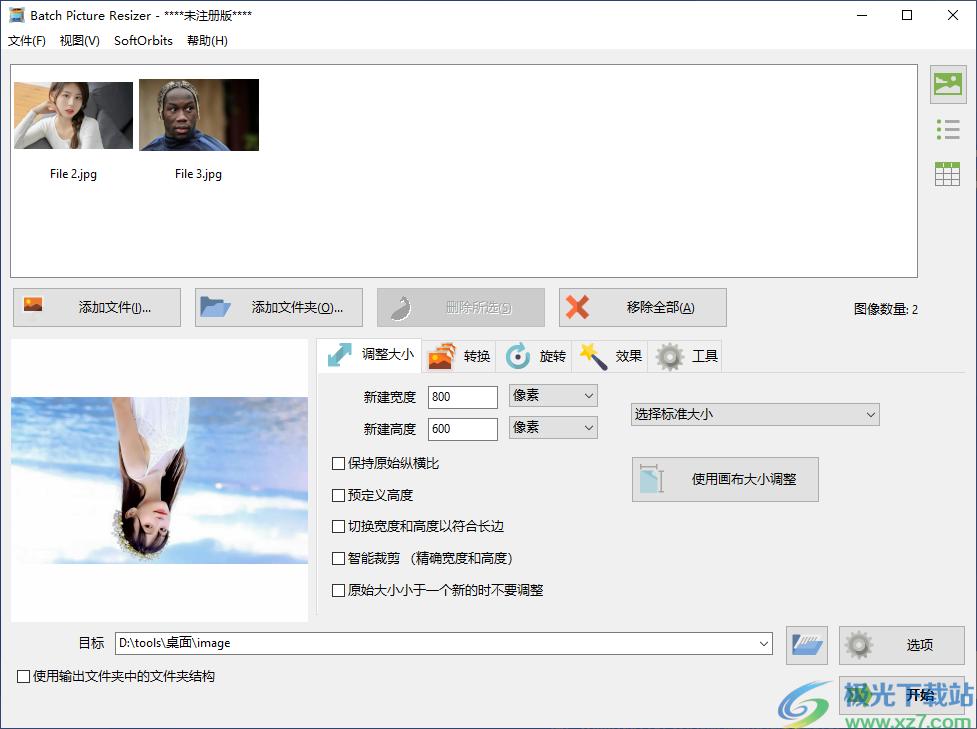This screenshot has width=977, height=729.
Task: Switch to list view icon
Action: [x=947, y=129]
